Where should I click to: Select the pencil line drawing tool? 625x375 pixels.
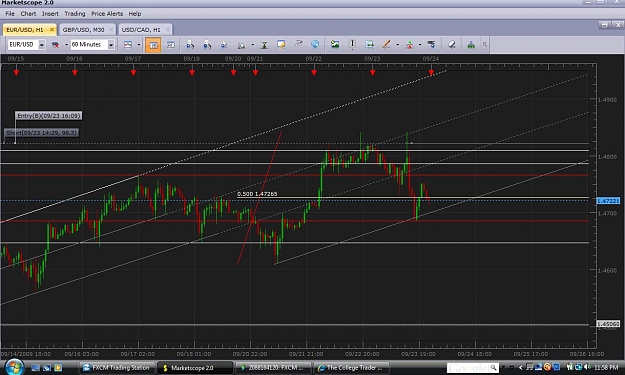click(386, 44)
